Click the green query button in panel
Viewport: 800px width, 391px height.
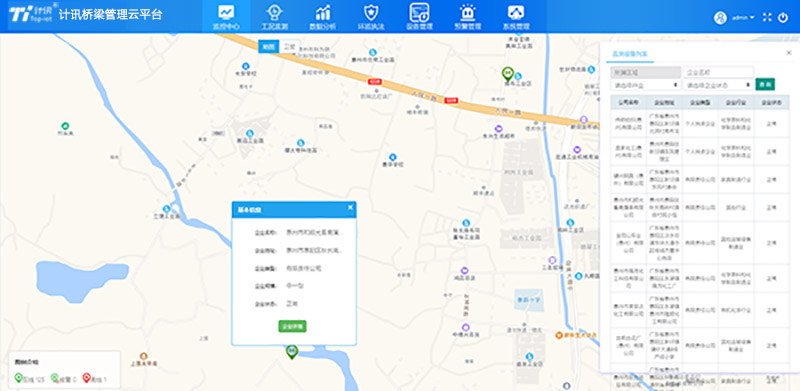click(x=765, y=84)
